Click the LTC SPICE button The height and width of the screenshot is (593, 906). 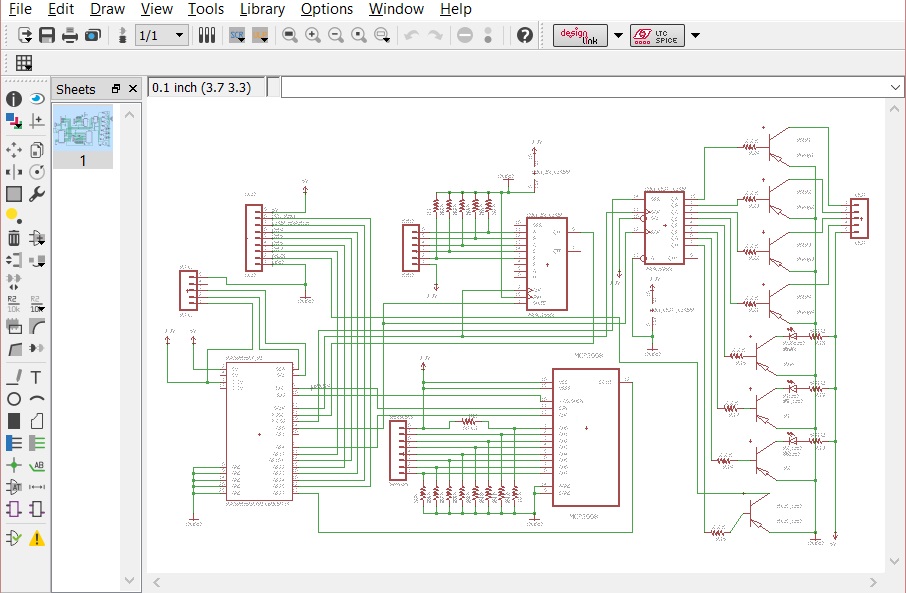(656, 33)
